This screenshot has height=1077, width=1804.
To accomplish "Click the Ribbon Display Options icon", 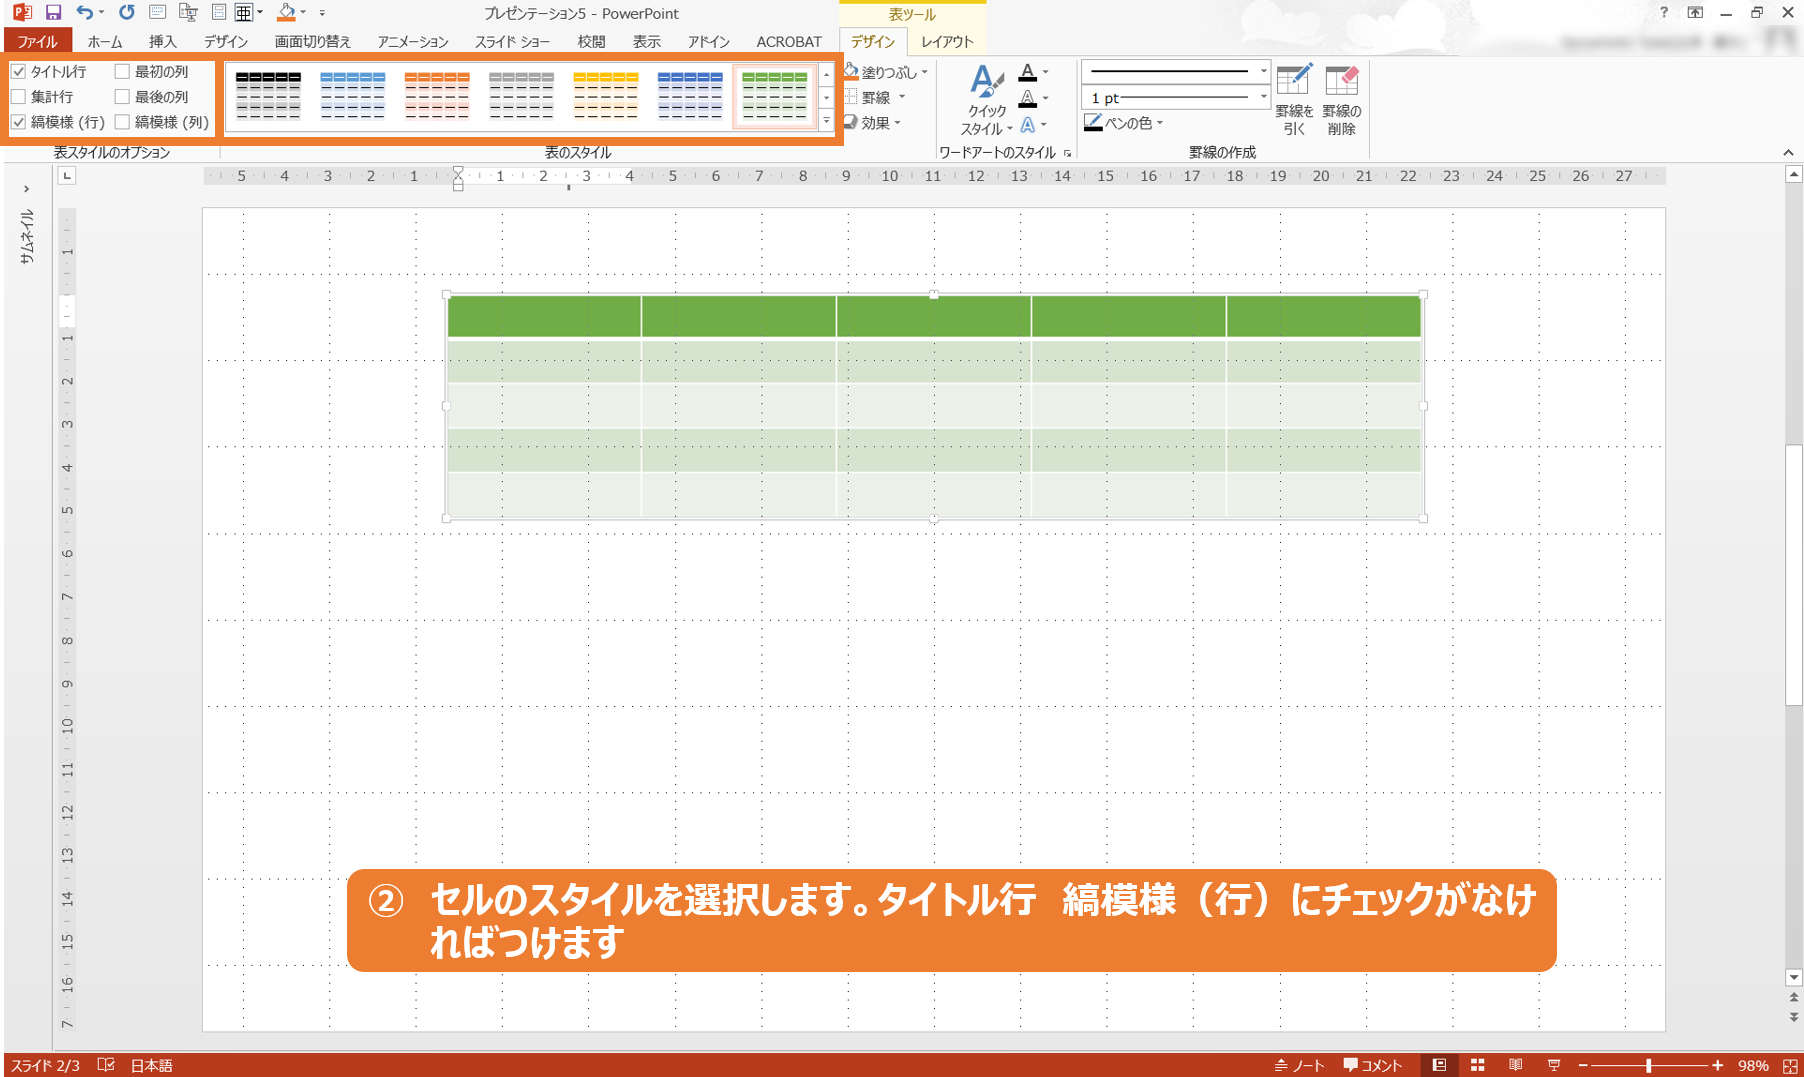I will [1695, 12].
